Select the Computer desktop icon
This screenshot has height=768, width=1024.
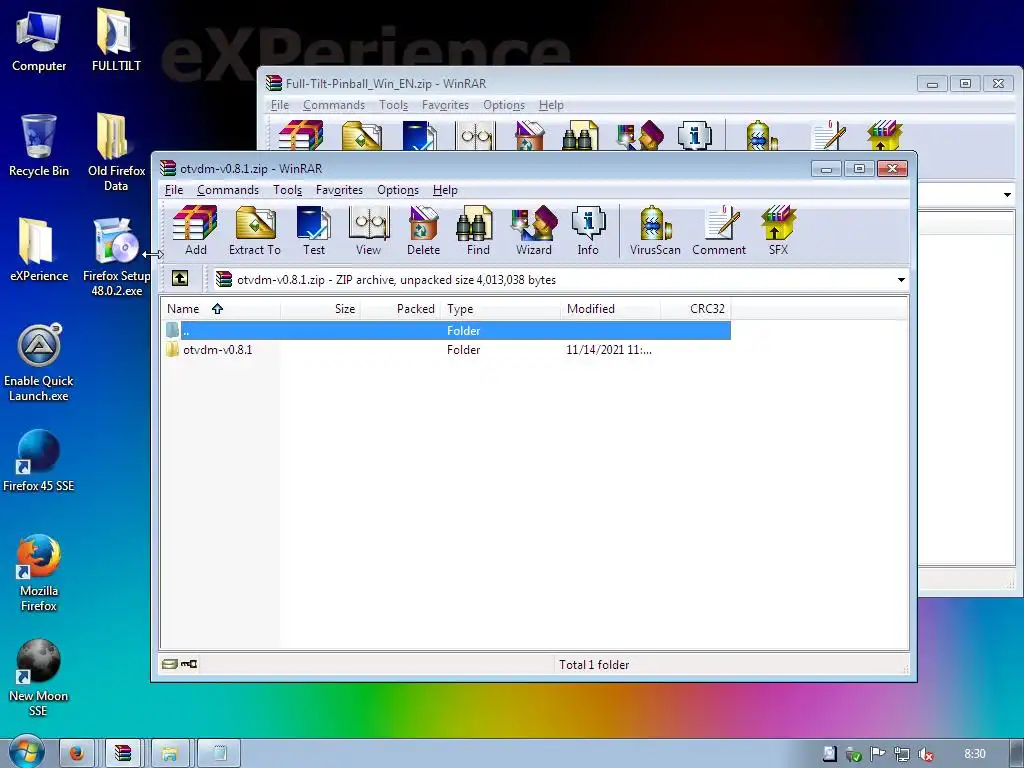pyautogui.click(x=39, y=40)
